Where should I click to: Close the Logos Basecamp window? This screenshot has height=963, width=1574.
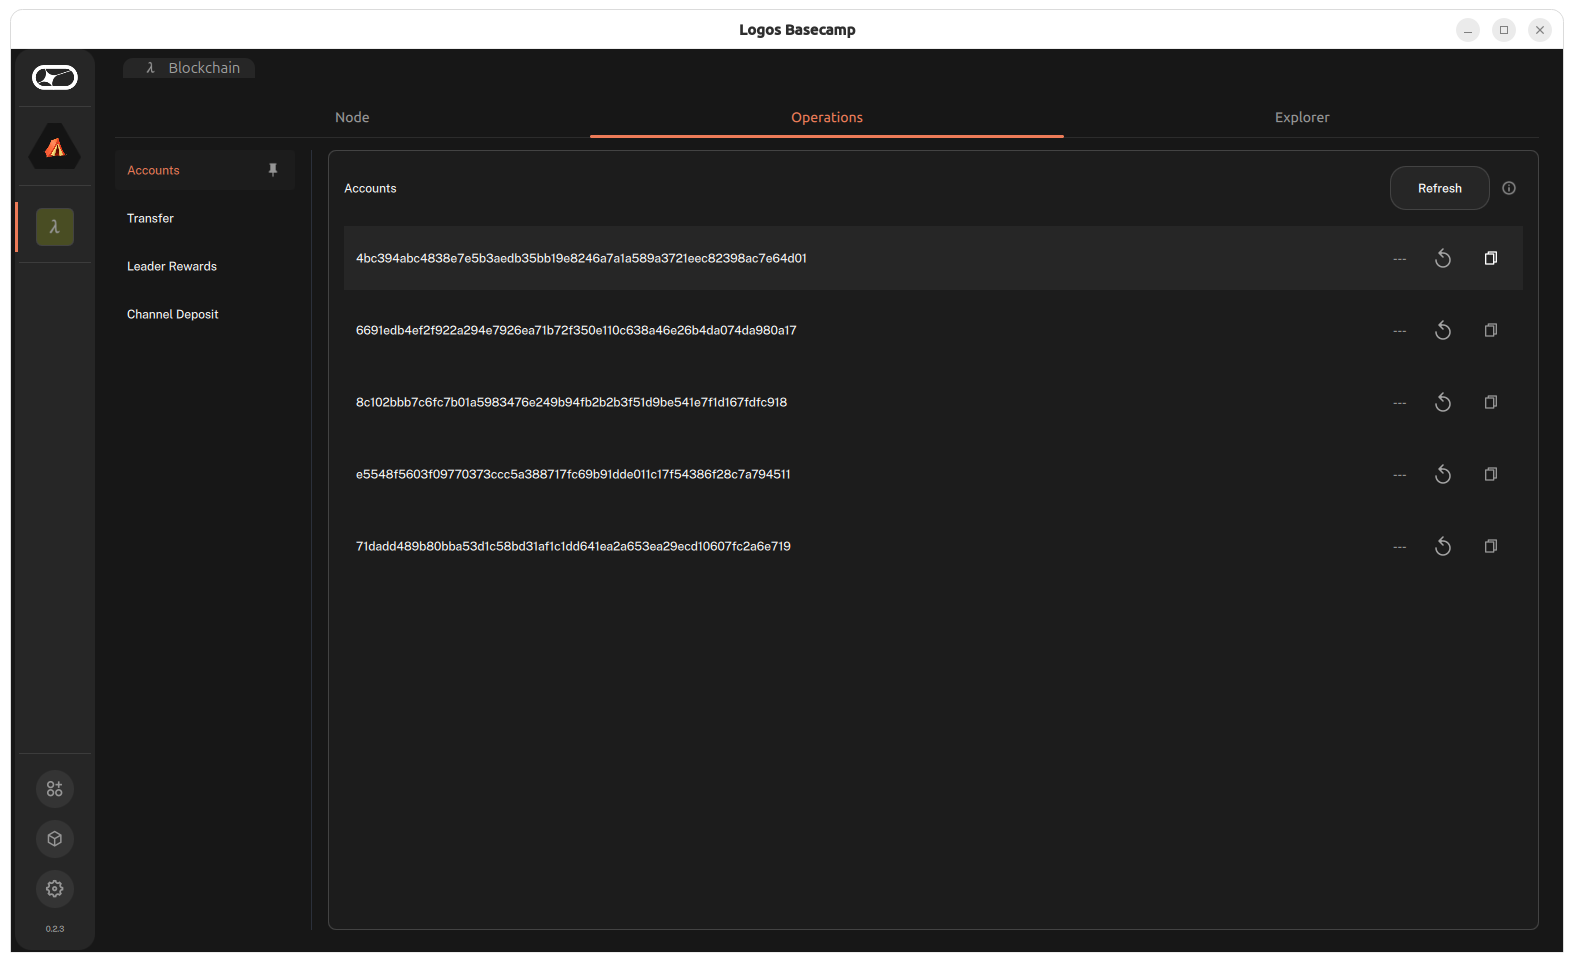click(1540, 30)
